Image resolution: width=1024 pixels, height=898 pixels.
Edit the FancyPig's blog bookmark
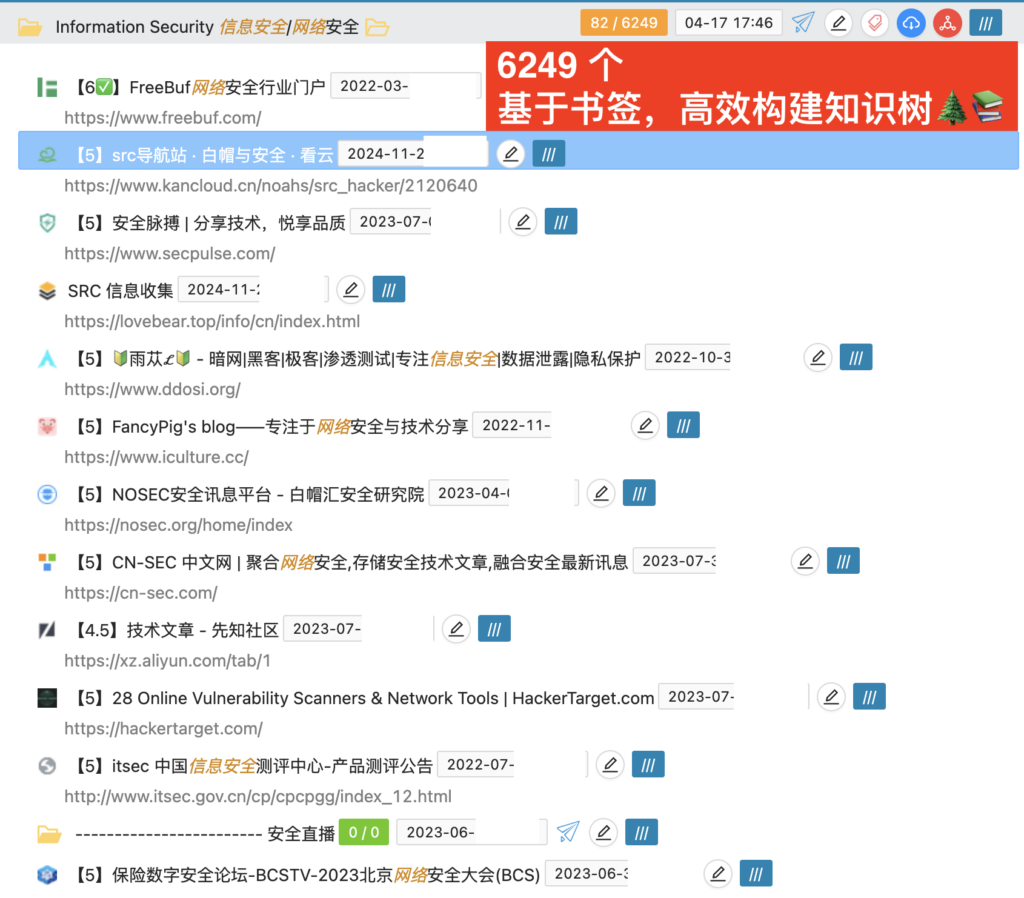click(x=645, y=426)
